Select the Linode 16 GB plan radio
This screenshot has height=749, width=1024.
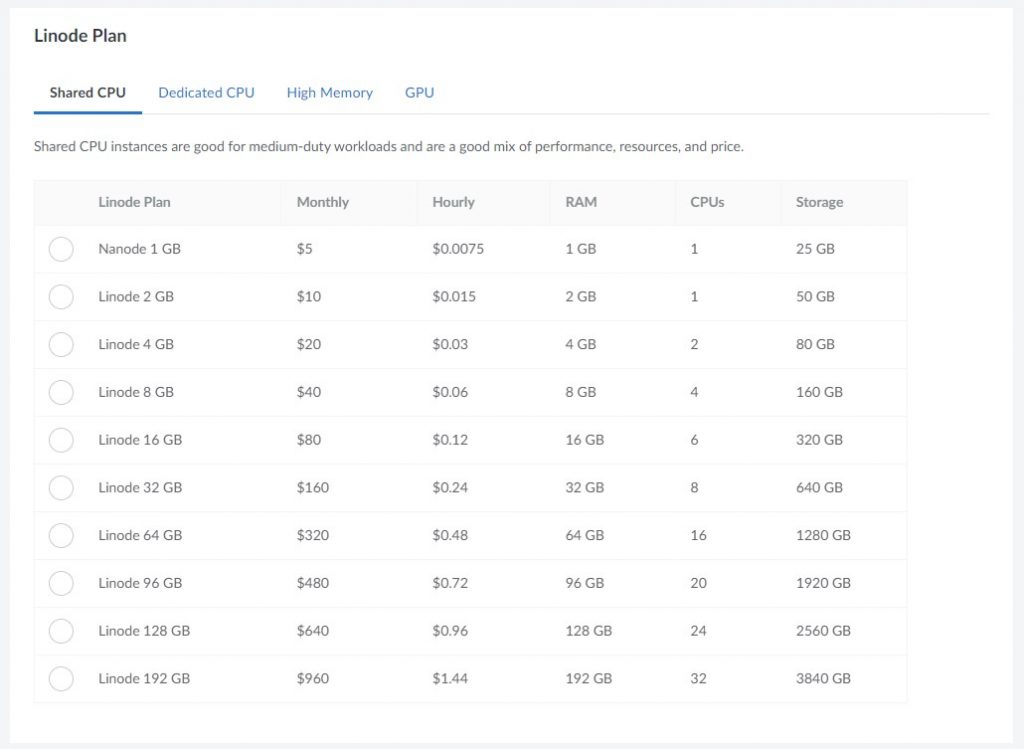[x=61, y=440]
